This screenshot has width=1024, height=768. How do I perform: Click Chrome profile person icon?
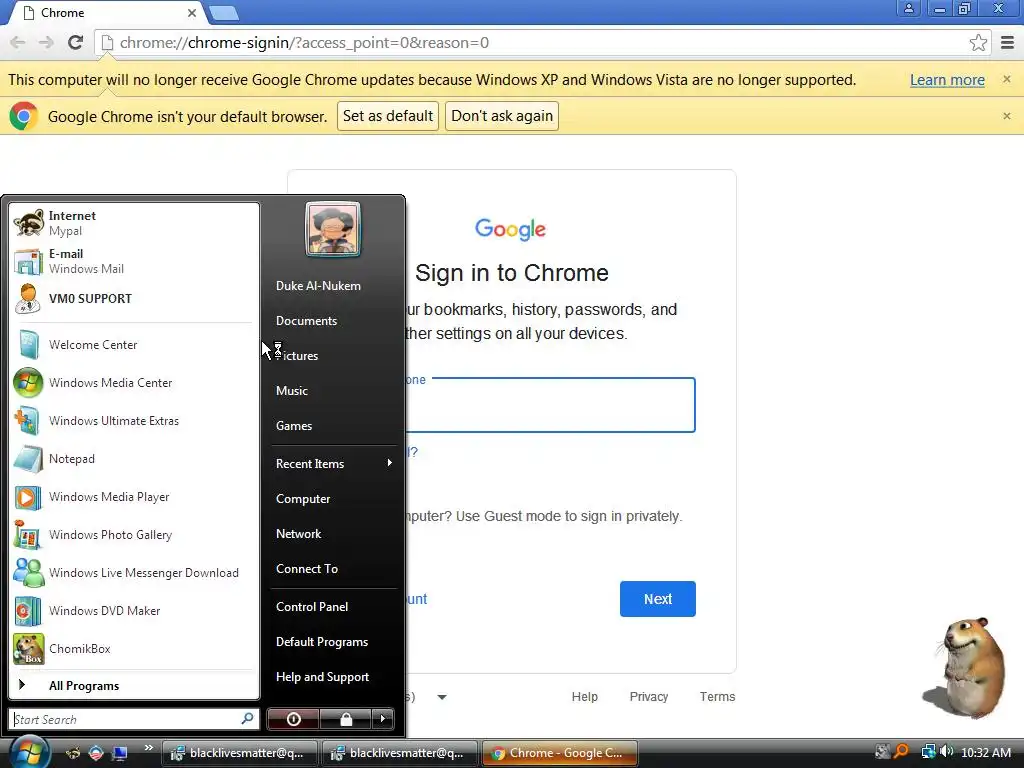pos(908,8)
